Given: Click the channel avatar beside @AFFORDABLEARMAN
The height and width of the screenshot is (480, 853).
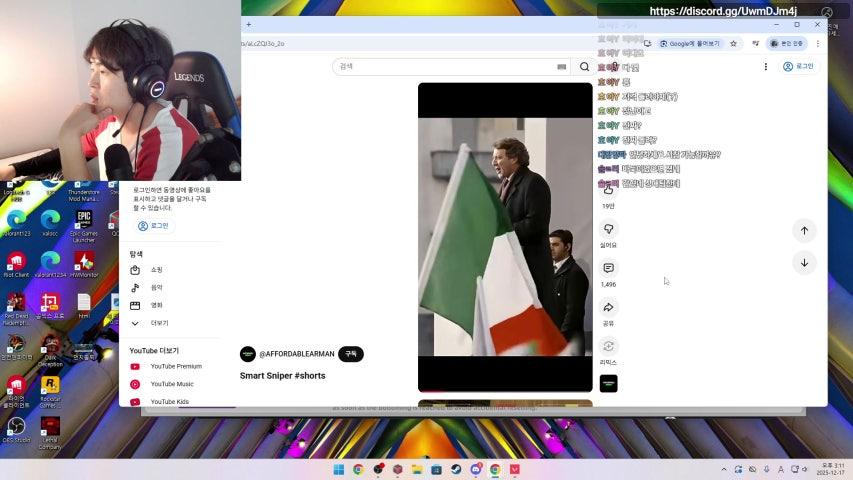Looking at the screenshot, I should [x=248, y=354].
